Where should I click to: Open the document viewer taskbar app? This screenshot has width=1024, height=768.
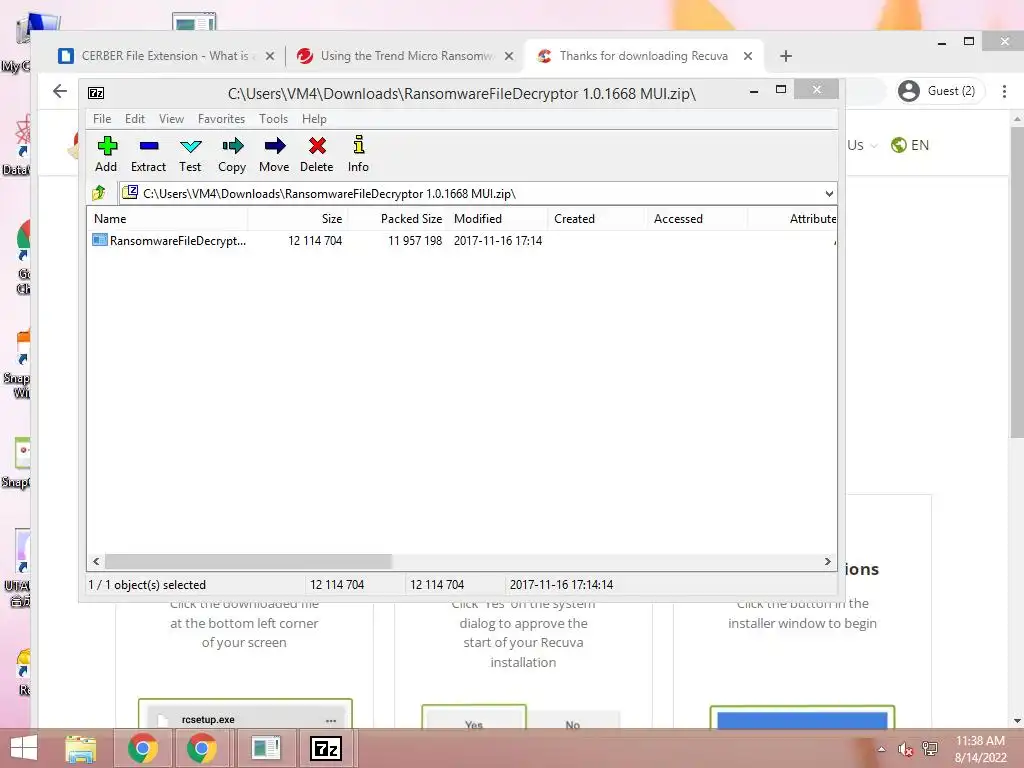[265, 748]
